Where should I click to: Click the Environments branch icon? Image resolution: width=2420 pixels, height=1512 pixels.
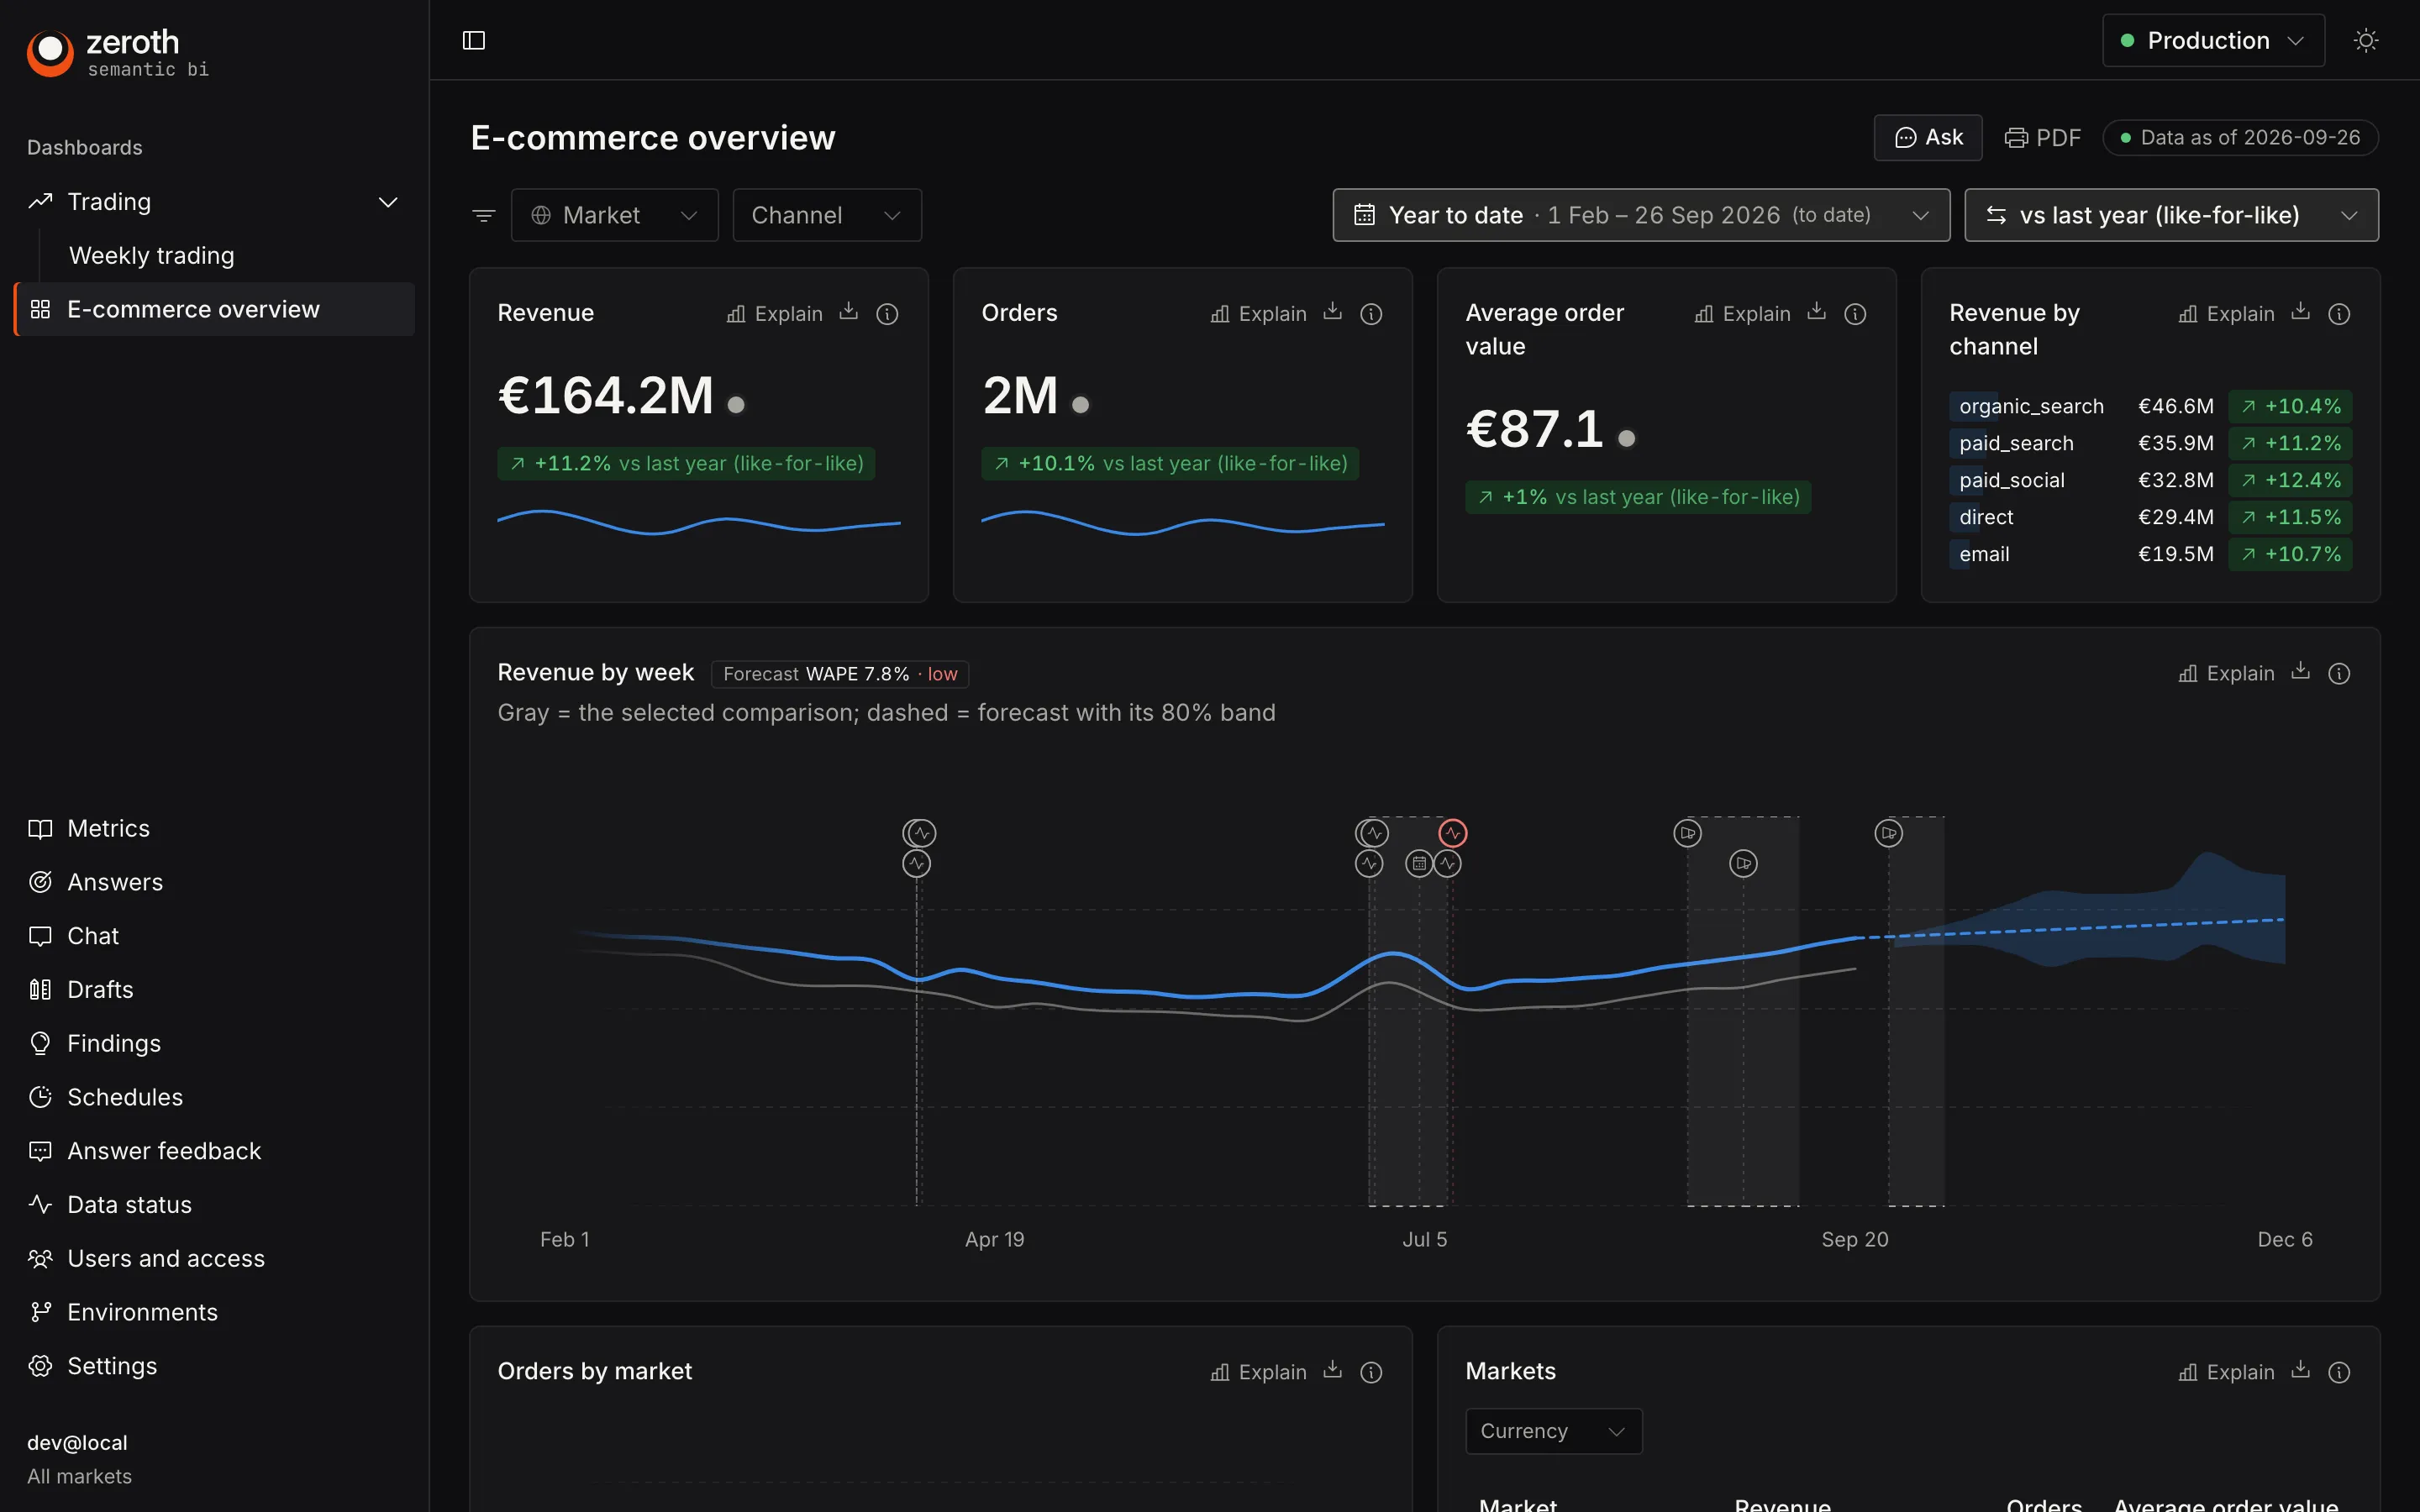40,1312
